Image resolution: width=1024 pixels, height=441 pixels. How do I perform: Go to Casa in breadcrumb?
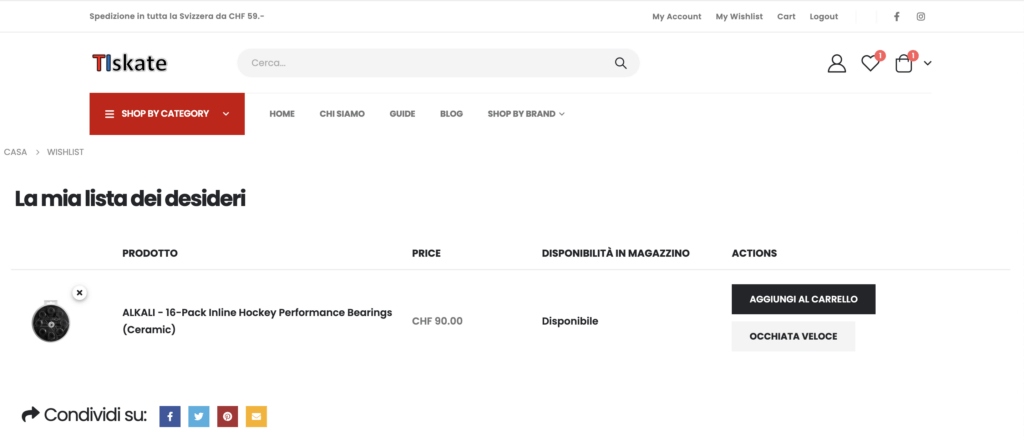[x=16, y=152]
